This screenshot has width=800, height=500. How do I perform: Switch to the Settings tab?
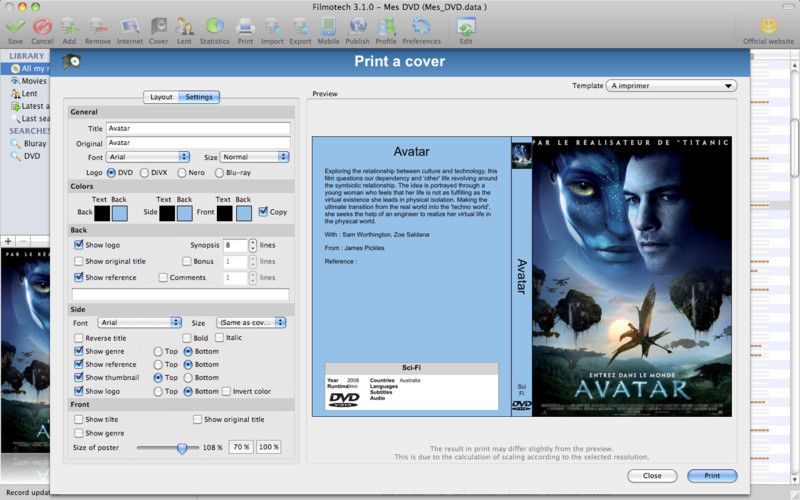pyautogui.click(x=199, y=97)
